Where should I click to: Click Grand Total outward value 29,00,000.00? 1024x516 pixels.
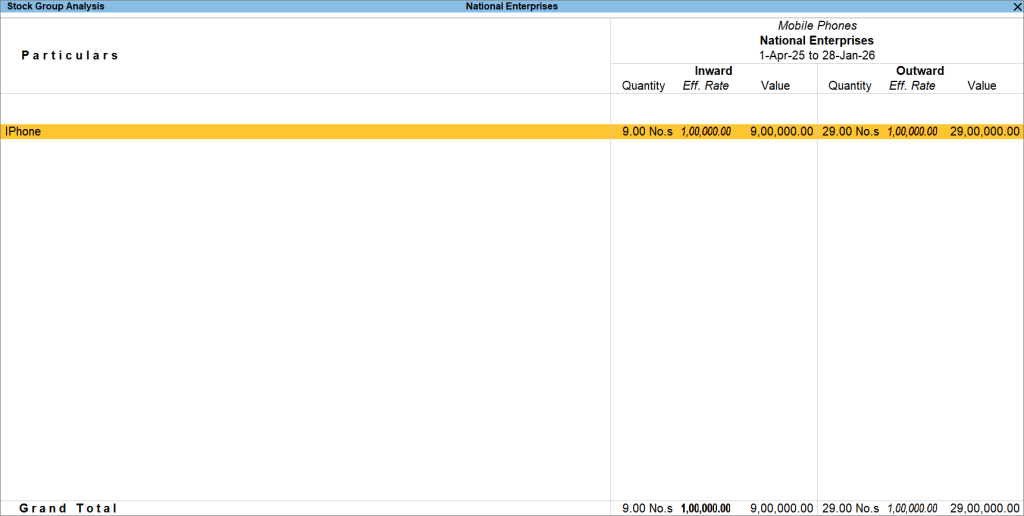(985, 508)
